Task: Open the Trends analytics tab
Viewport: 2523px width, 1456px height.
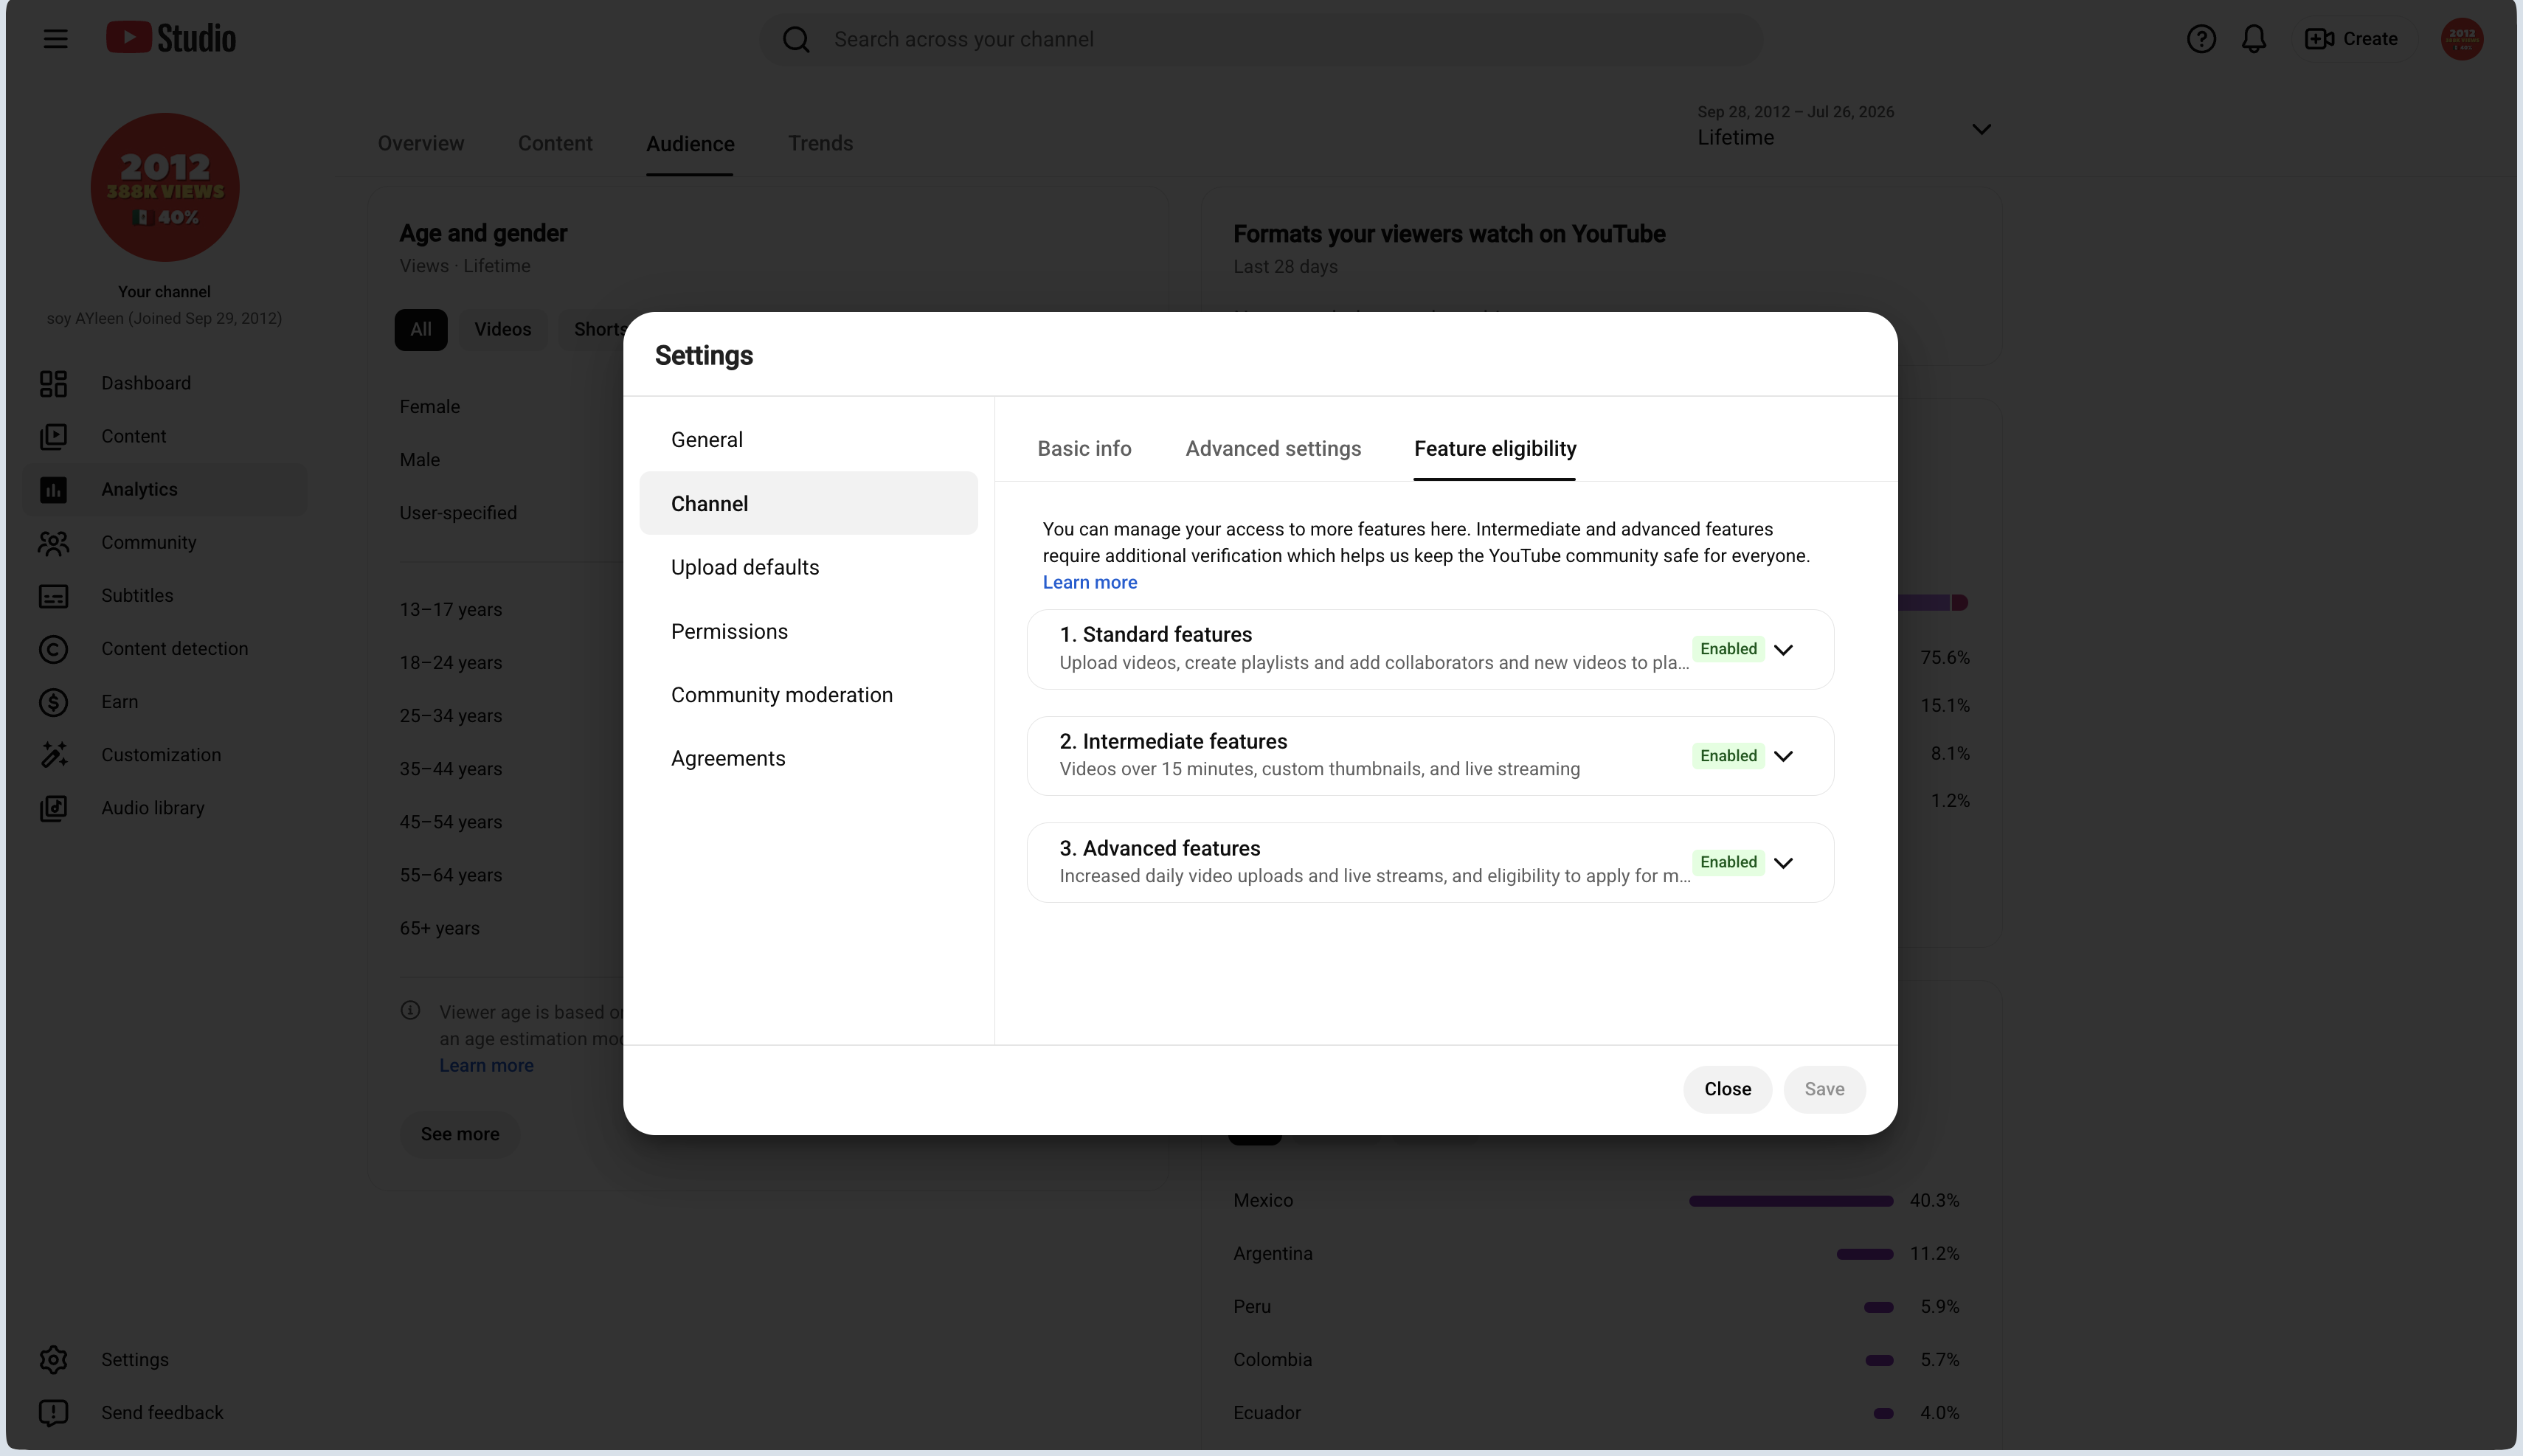Action: tap(820, 143)
